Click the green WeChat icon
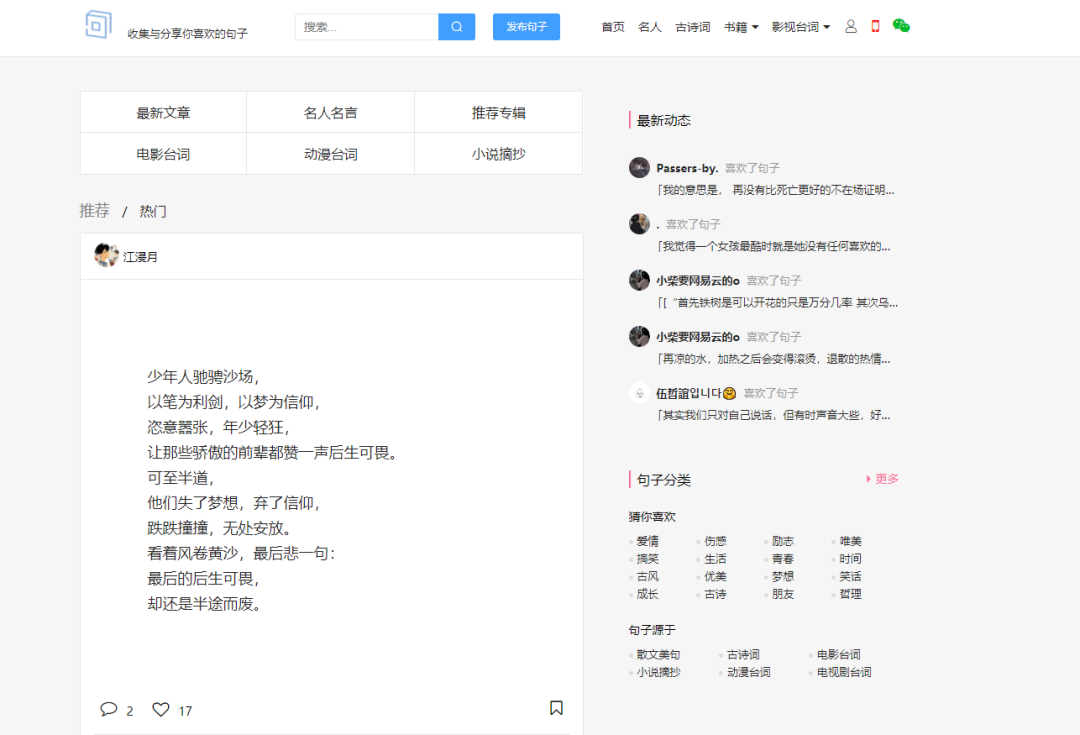The width and height of the screenshot is (1080, 735). (901, 27)
